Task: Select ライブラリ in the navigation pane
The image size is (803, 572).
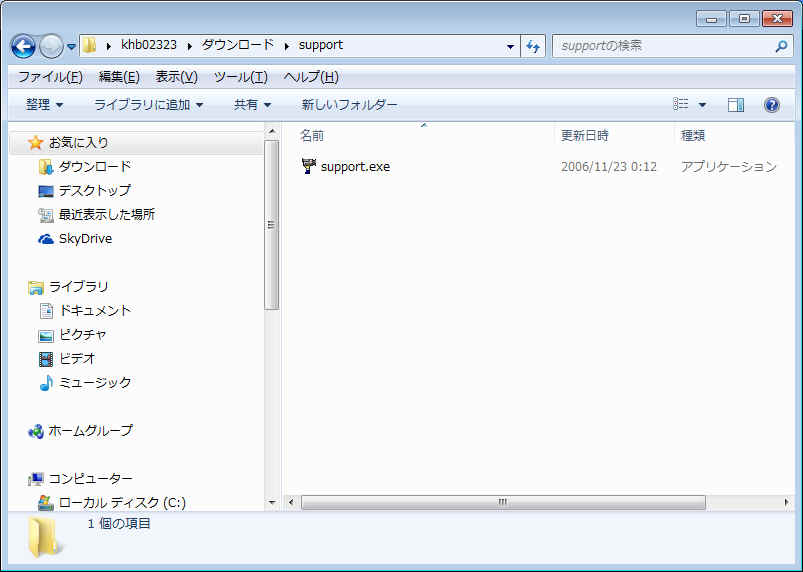Action: coord(78,287)
